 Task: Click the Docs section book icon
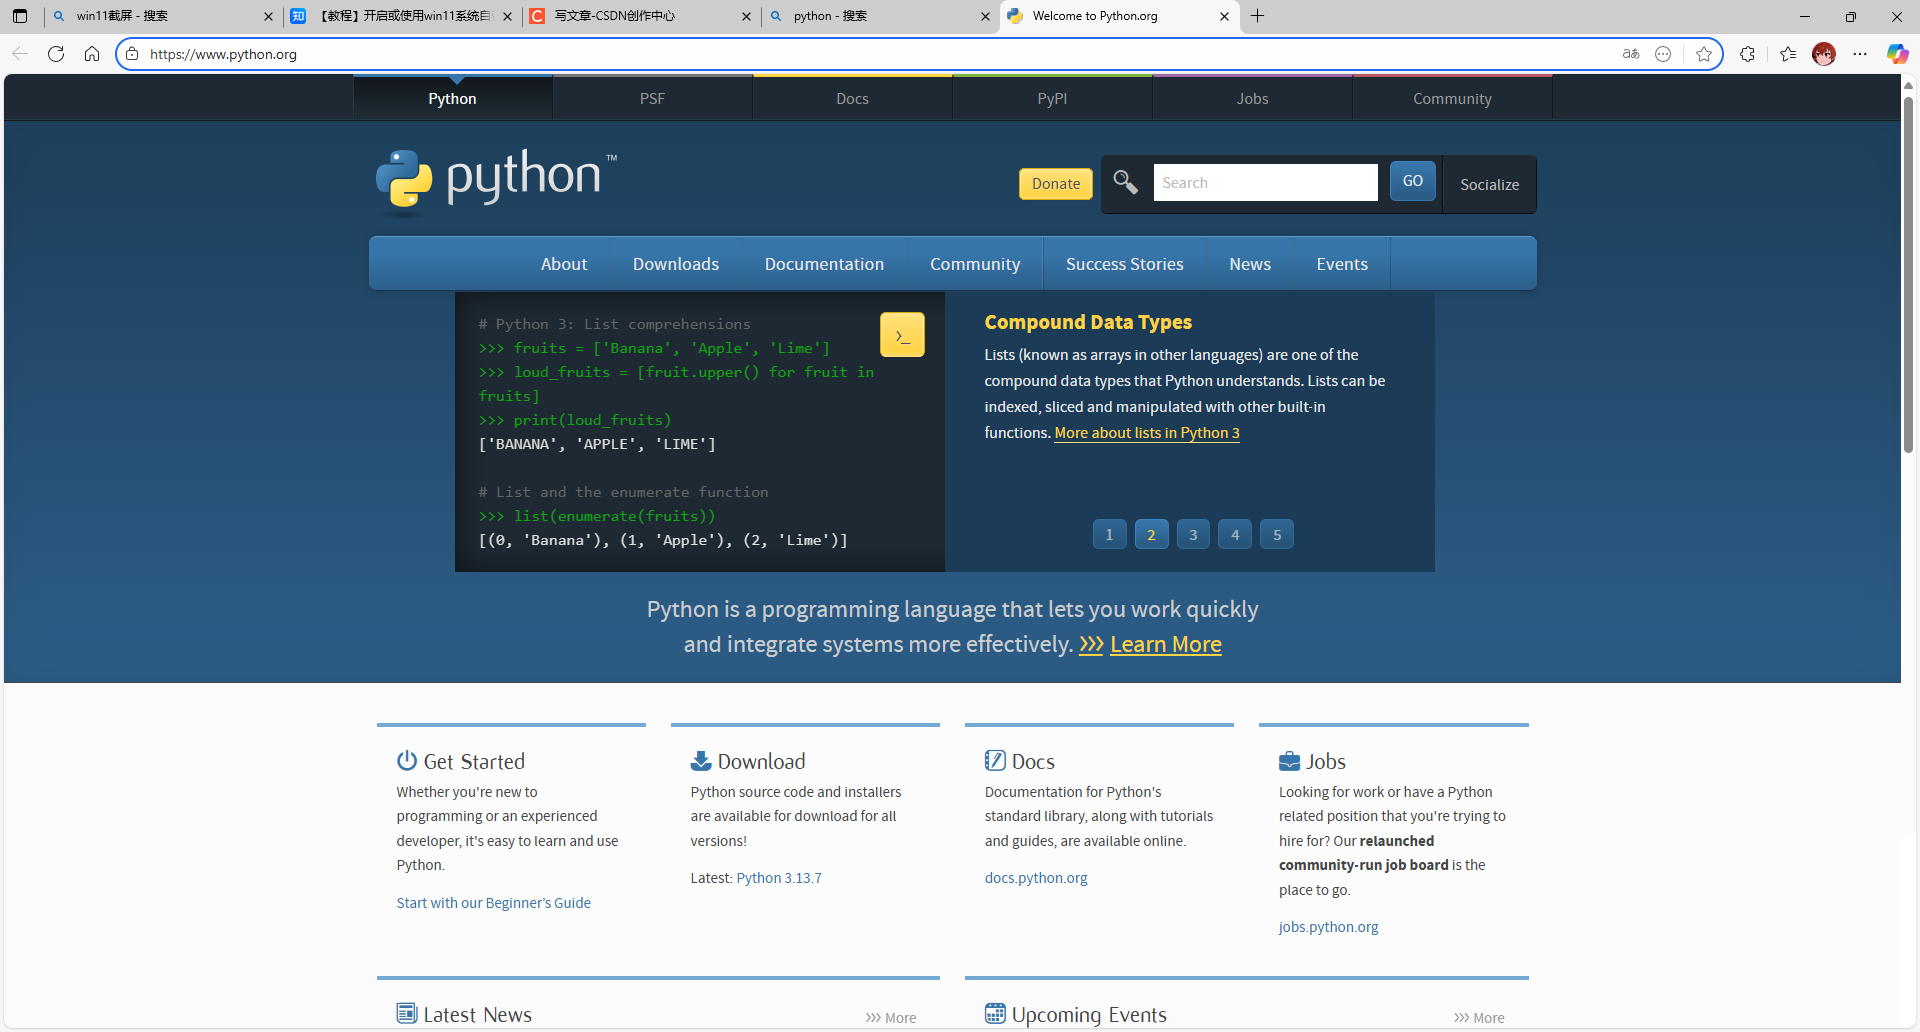(996, 760)
